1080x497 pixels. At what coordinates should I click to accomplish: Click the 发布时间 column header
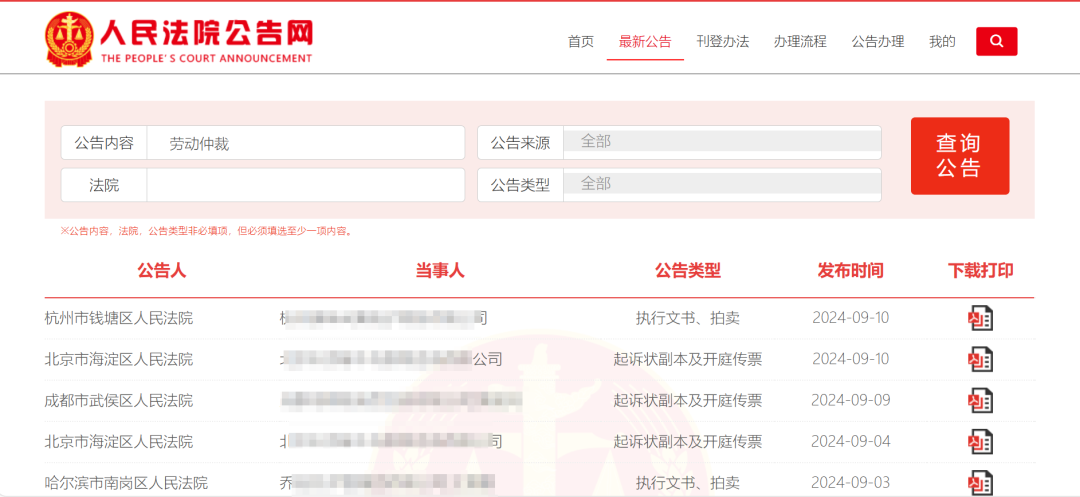click(851, 271)
